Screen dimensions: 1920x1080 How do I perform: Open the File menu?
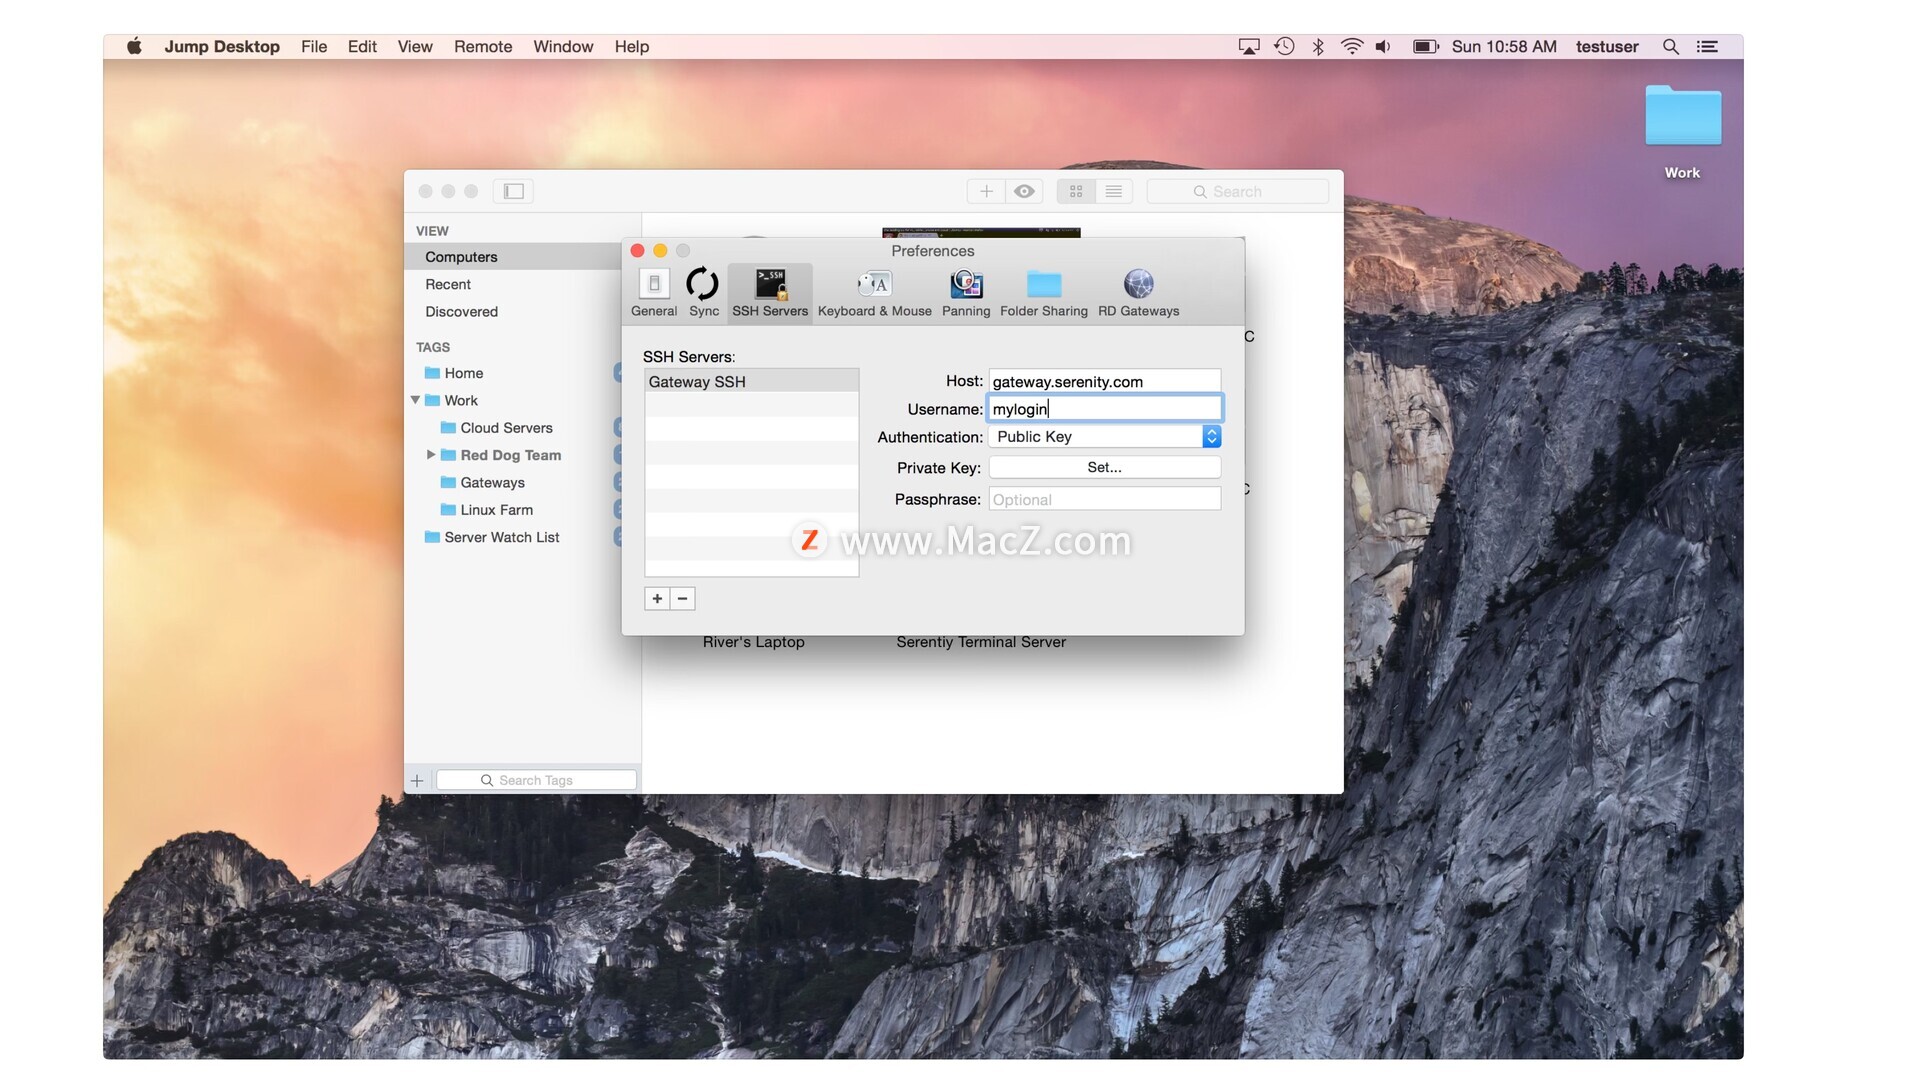click(314, 46)
